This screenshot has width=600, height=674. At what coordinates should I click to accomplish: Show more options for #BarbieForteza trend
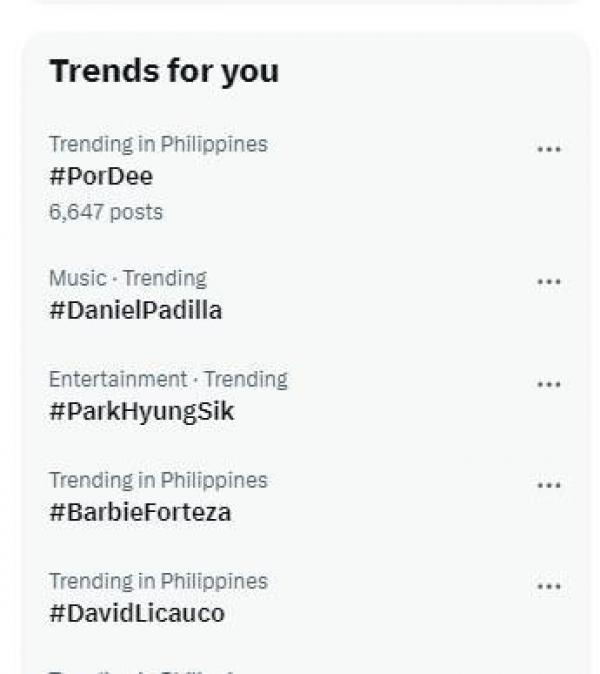click(x=548, y=486)
